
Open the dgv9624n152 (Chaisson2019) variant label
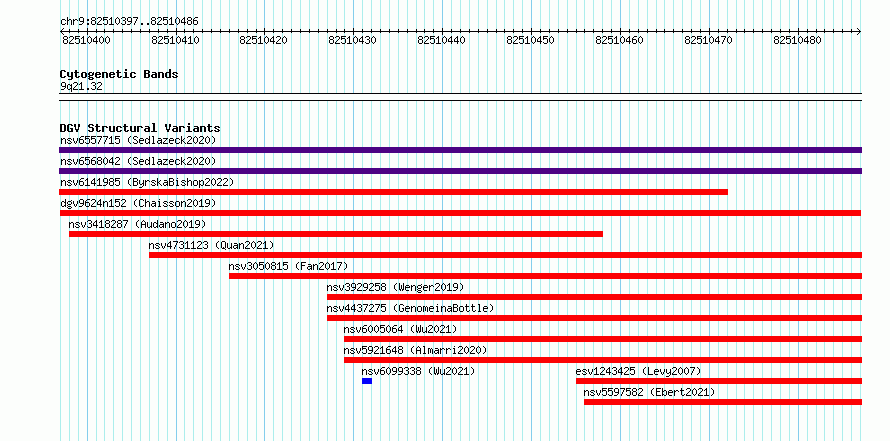point(138,203)
